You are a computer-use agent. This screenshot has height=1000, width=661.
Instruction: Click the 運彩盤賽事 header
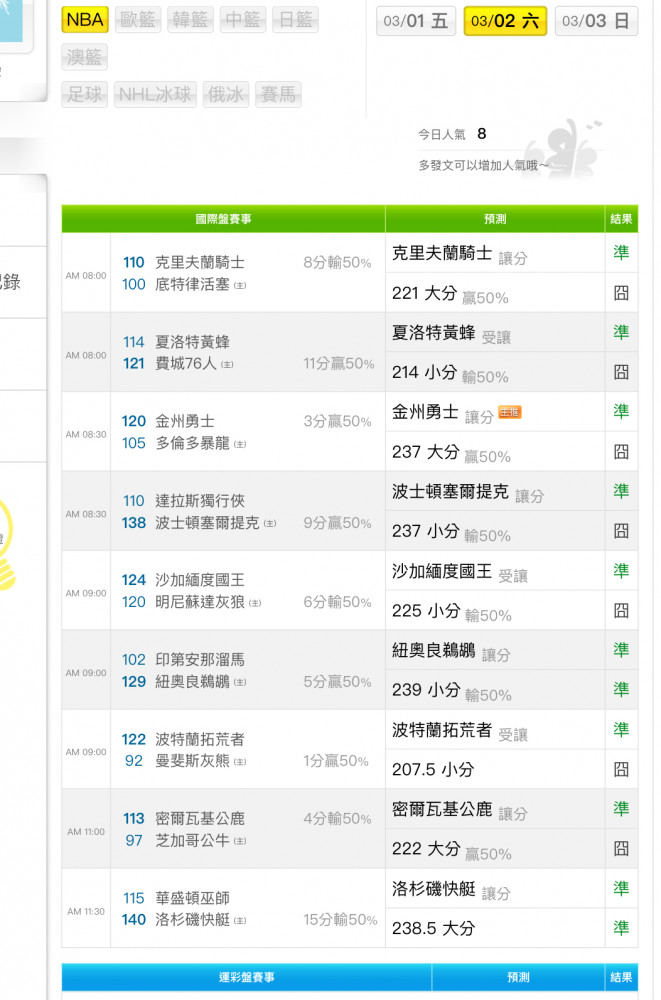(247, 978)
